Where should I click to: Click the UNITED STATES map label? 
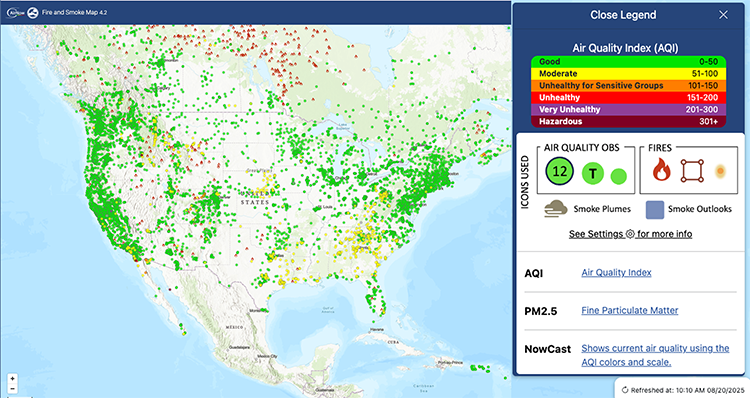254,198
